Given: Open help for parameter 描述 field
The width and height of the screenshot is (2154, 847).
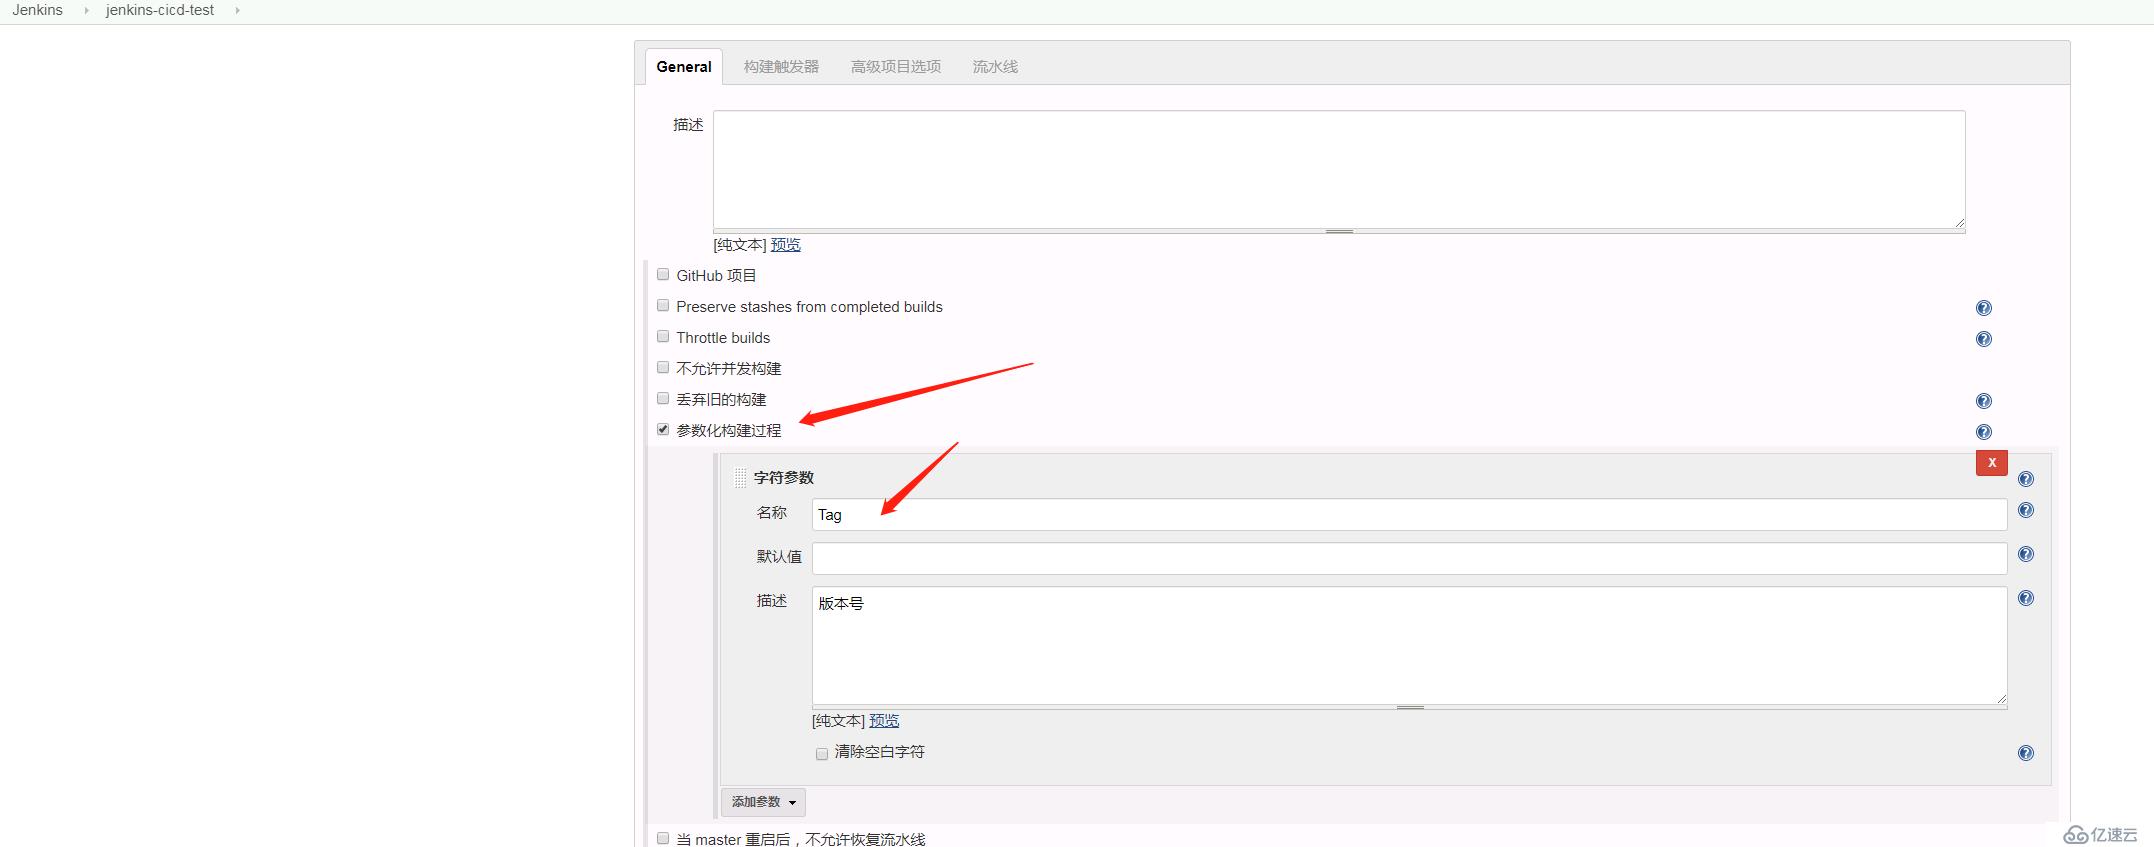Looking at the screenshot, I should click(x=2026, y=598).
